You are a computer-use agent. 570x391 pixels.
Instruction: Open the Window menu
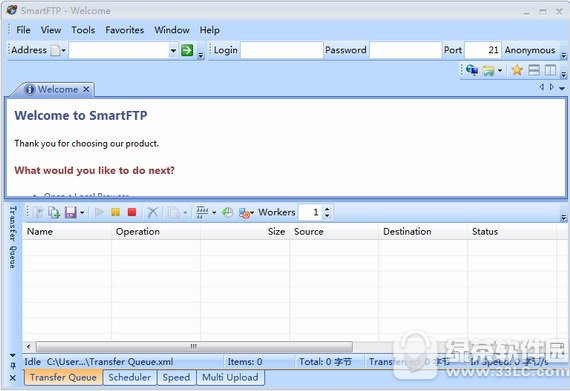172,30
